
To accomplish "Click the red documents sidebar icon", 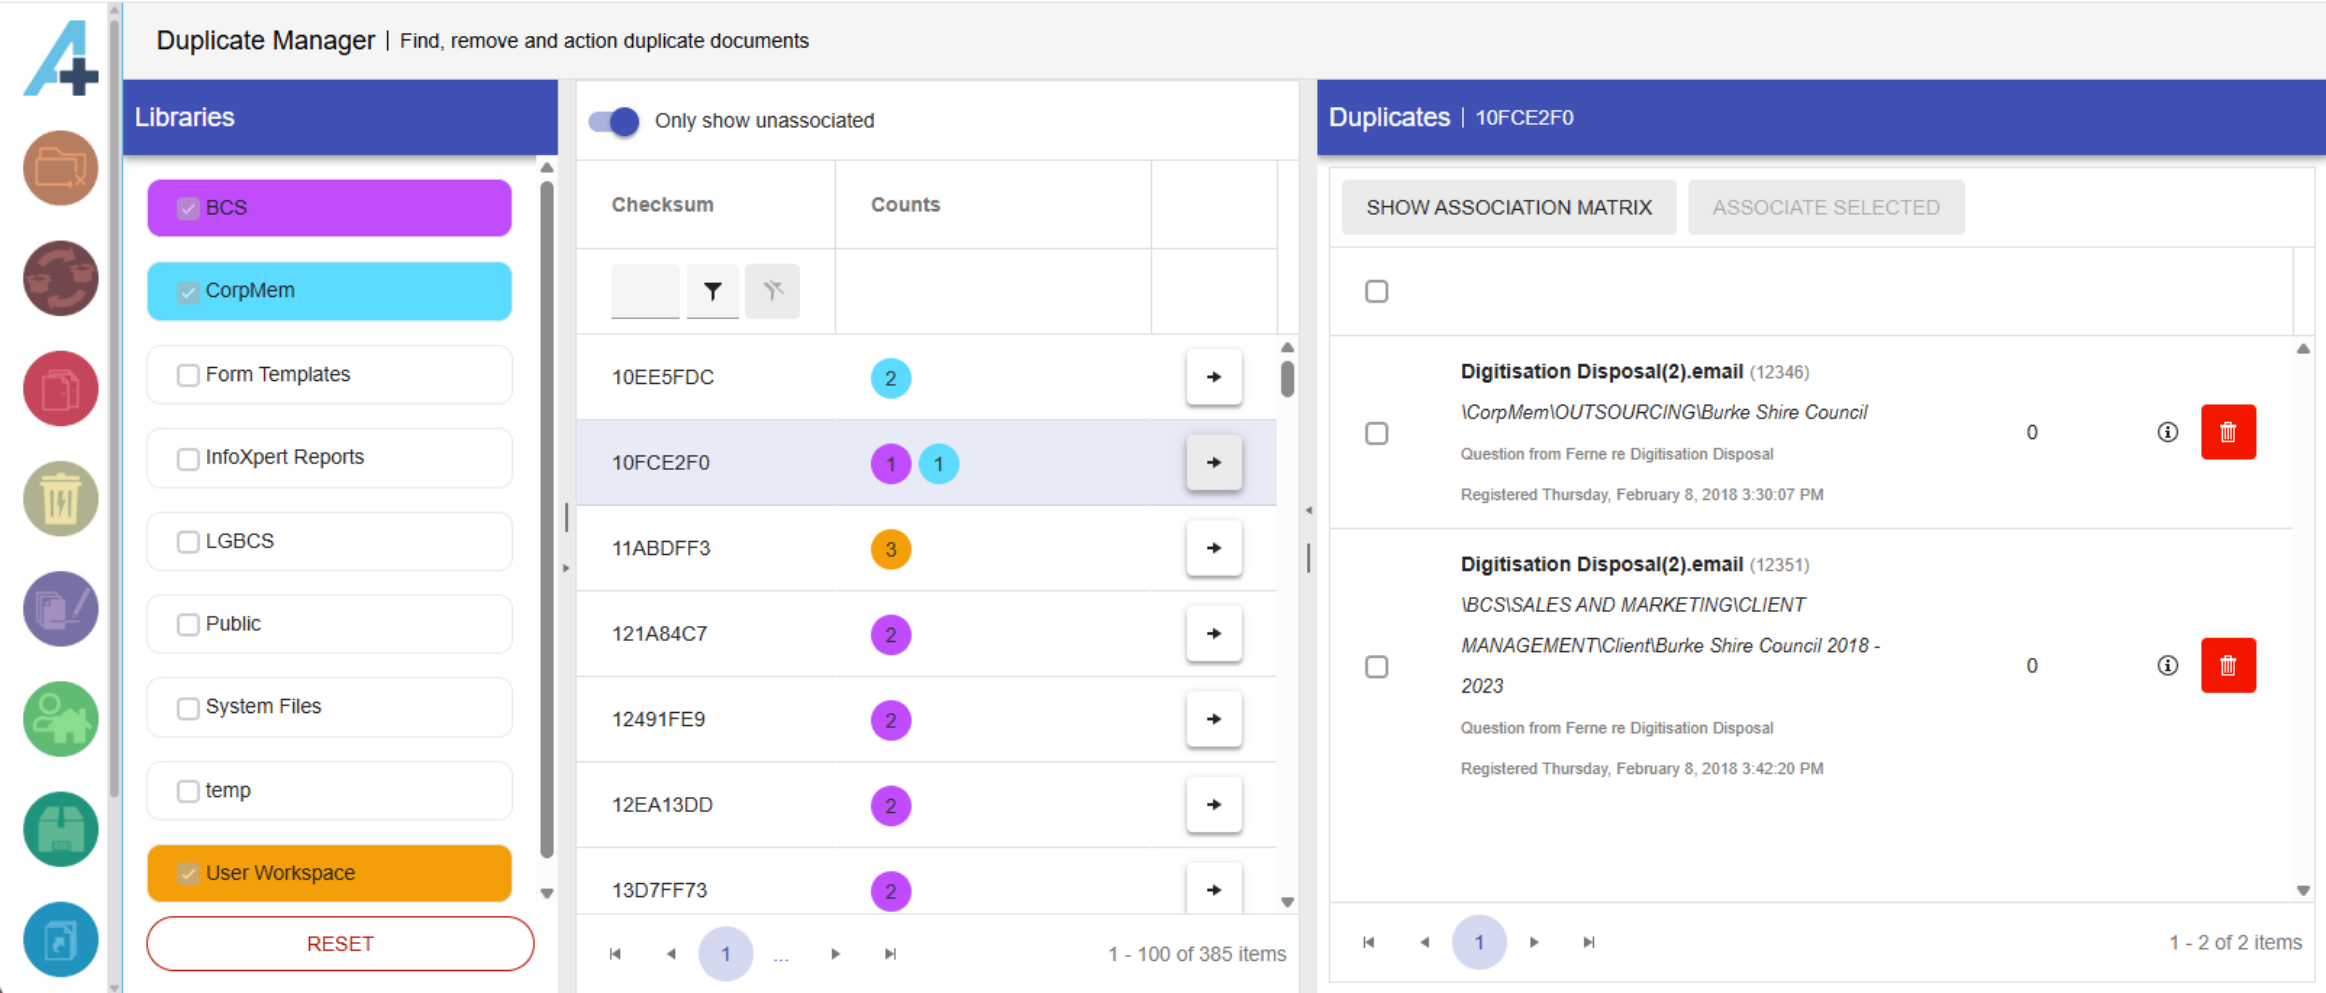I will (60, 388).
